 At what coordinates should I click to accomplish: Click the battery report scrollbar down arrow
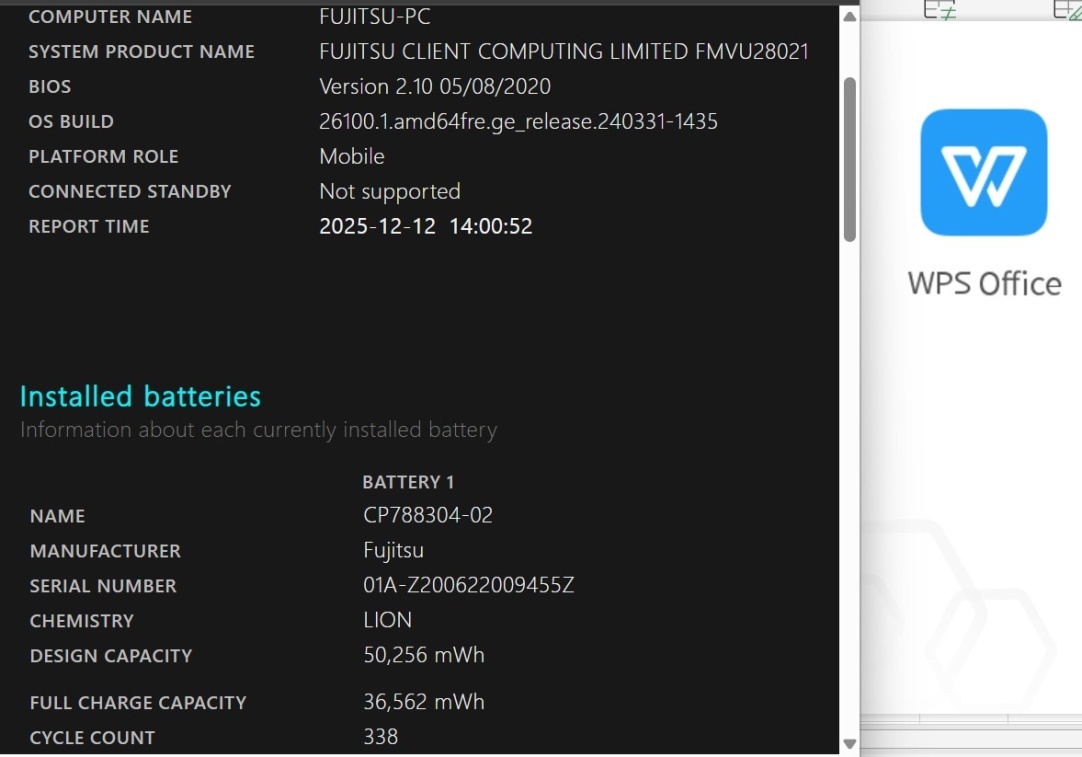point(850,744)
